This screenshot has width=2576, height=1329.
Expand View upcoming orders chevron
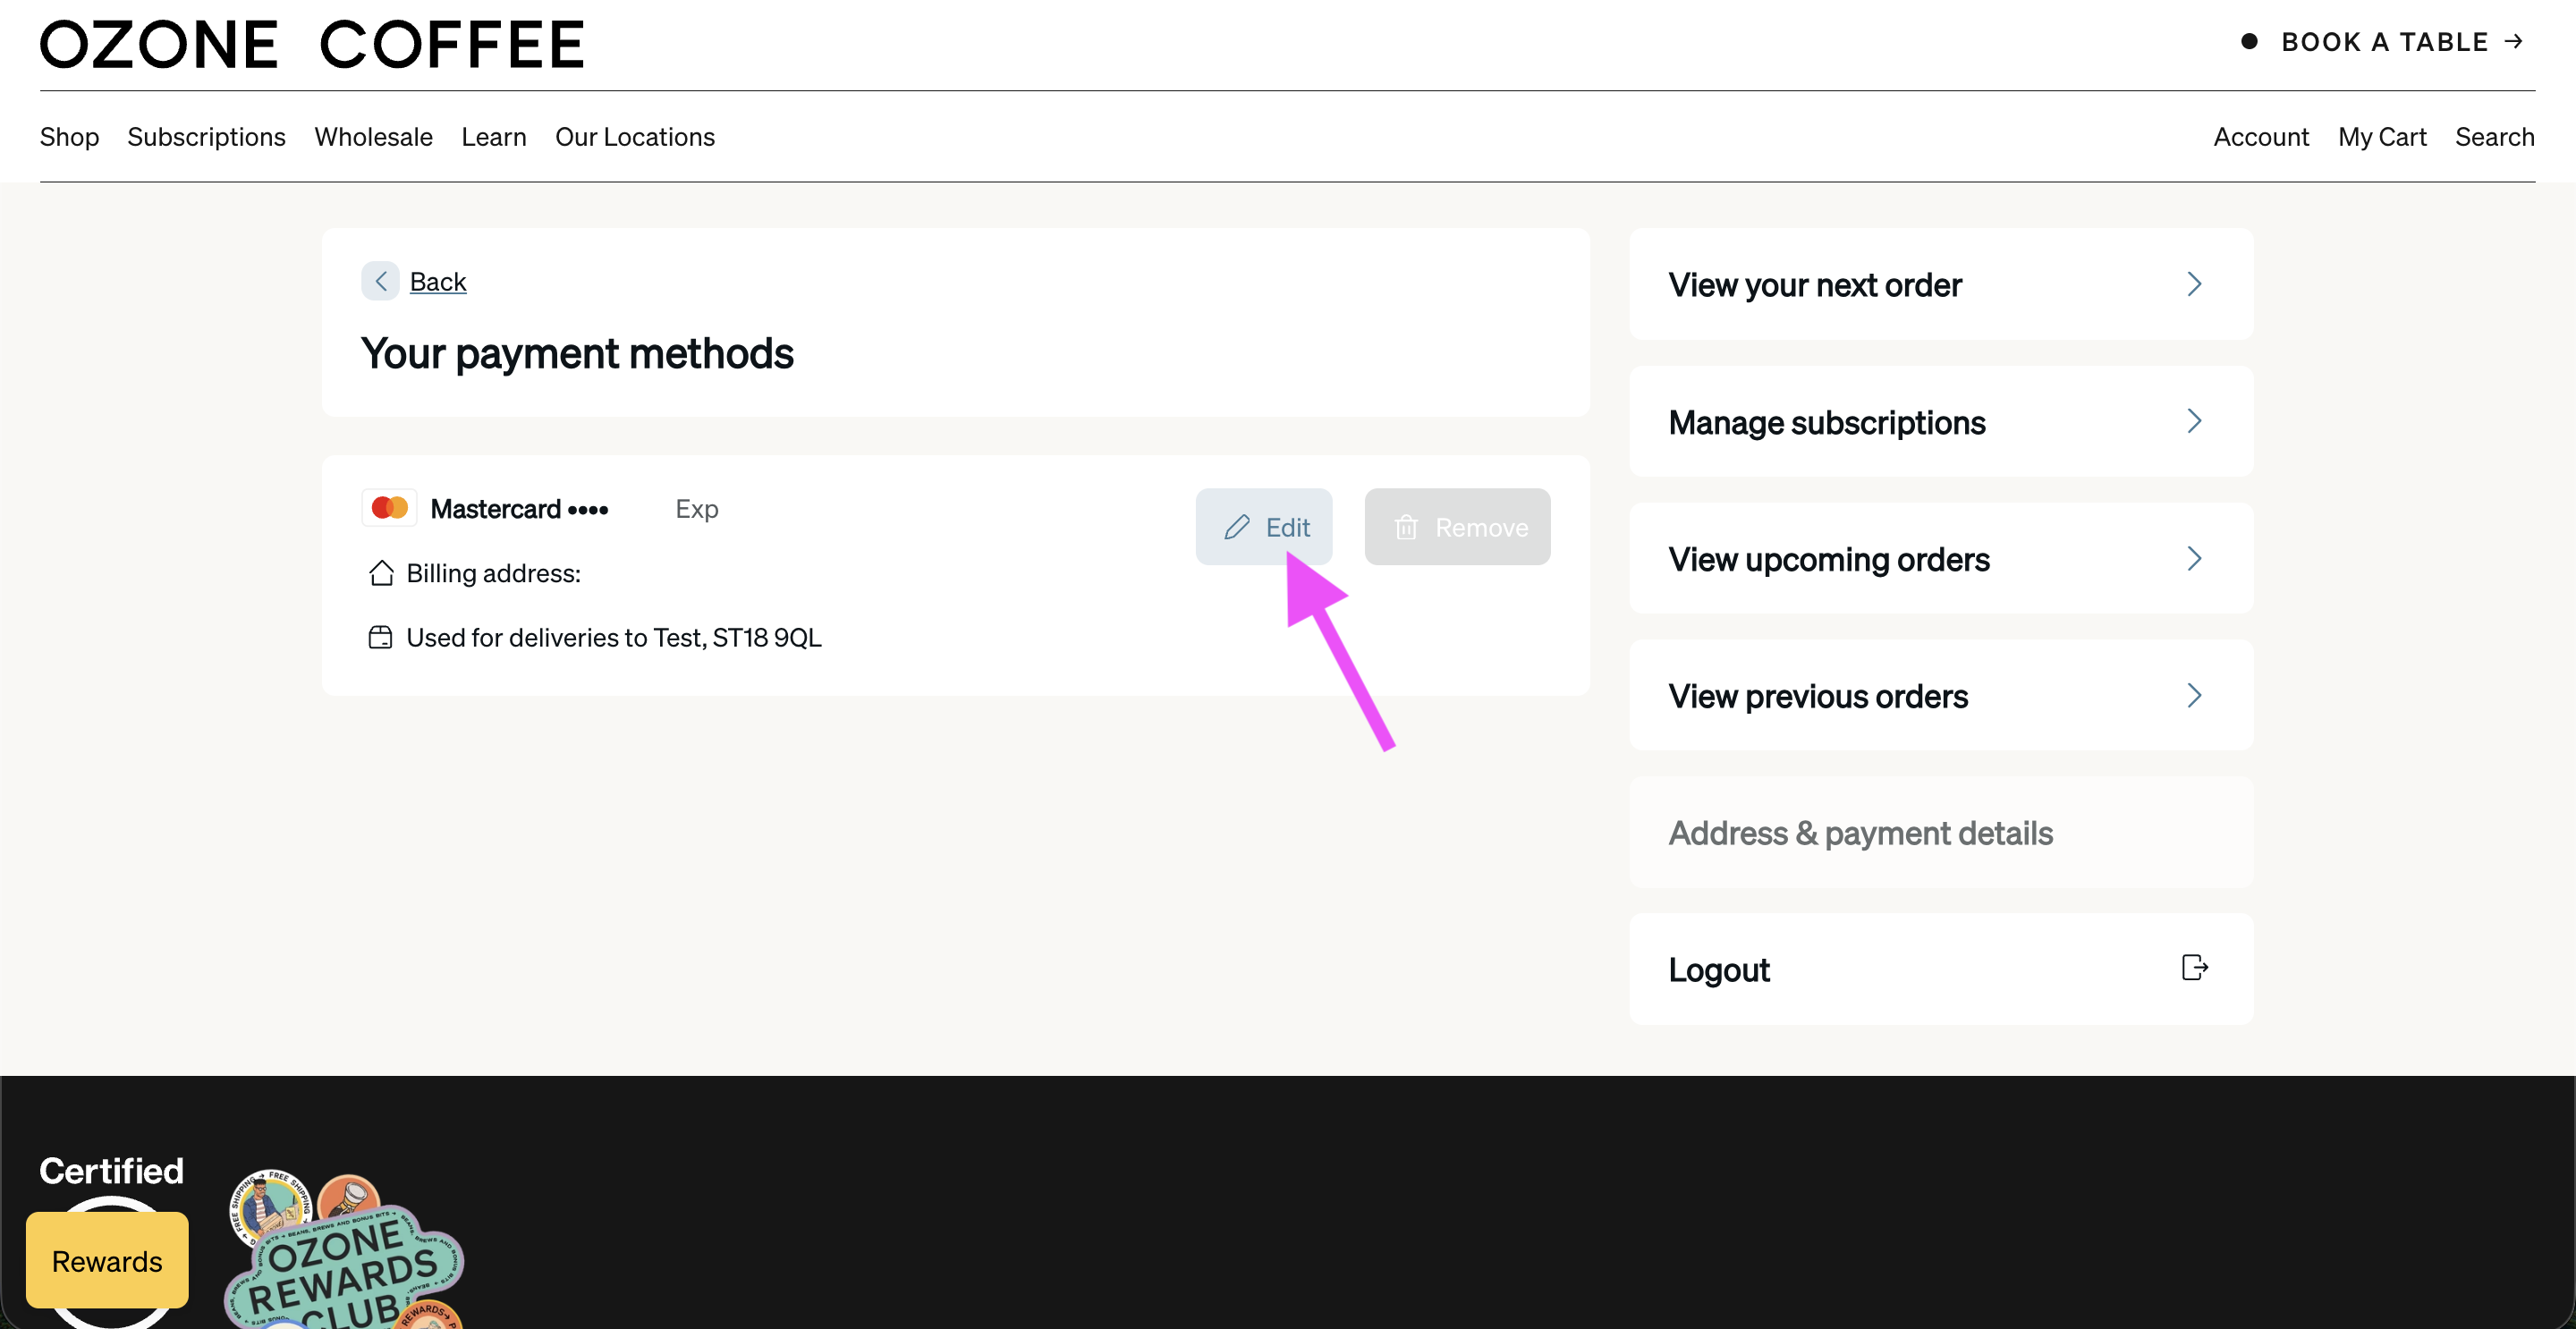pos(2194,558)
